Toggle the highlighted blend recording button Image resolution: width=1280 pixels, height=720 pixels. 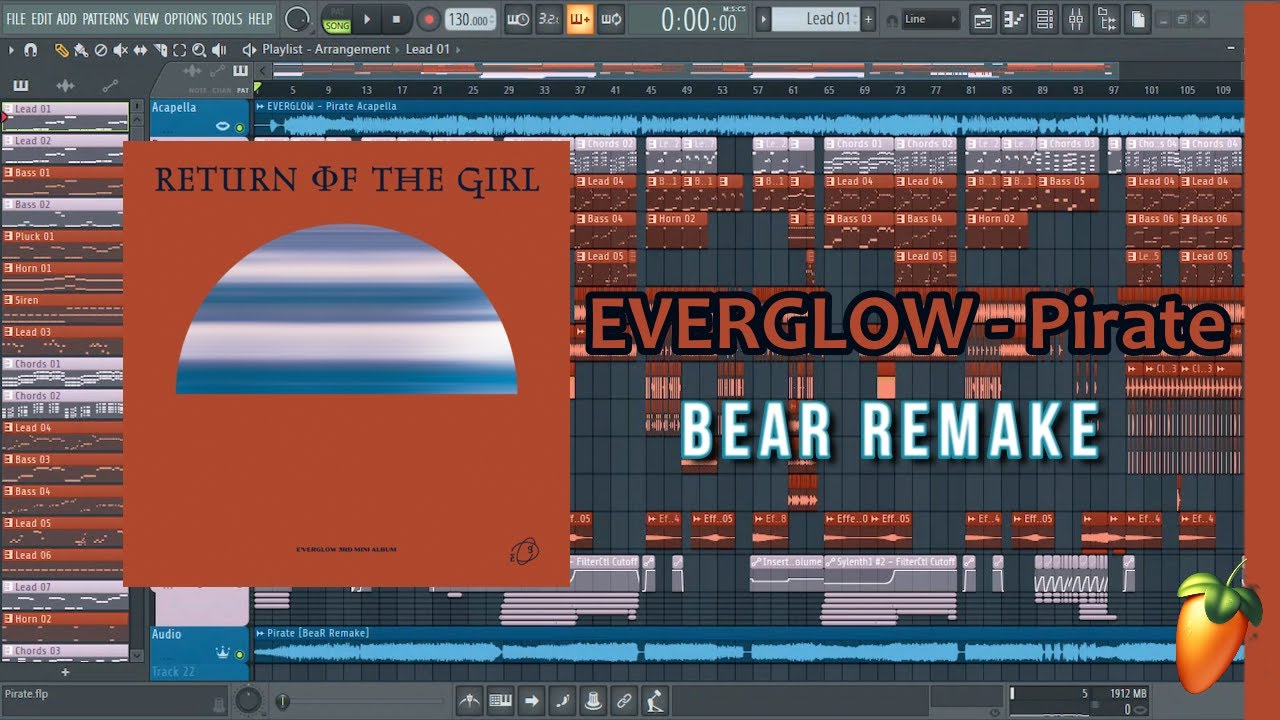point(580,19)
